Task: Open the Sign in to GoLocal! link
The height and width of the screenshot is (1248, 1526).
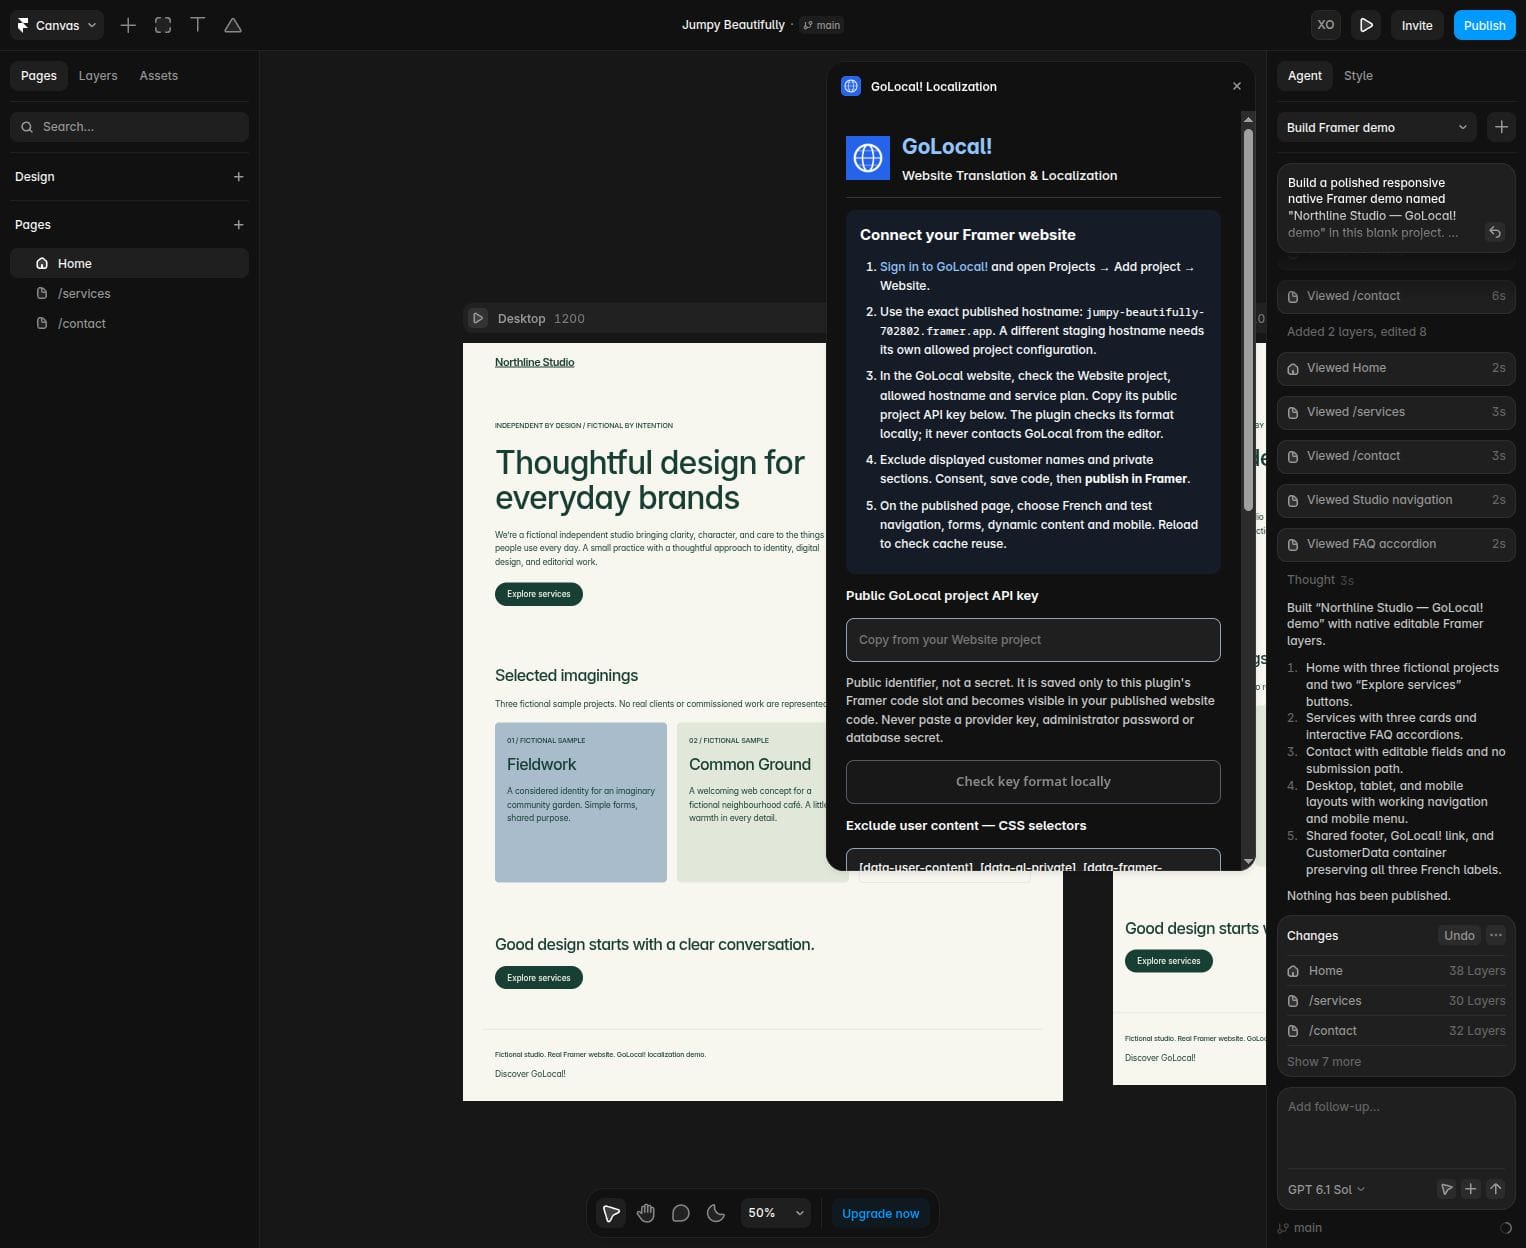Action: click(933, 267)
